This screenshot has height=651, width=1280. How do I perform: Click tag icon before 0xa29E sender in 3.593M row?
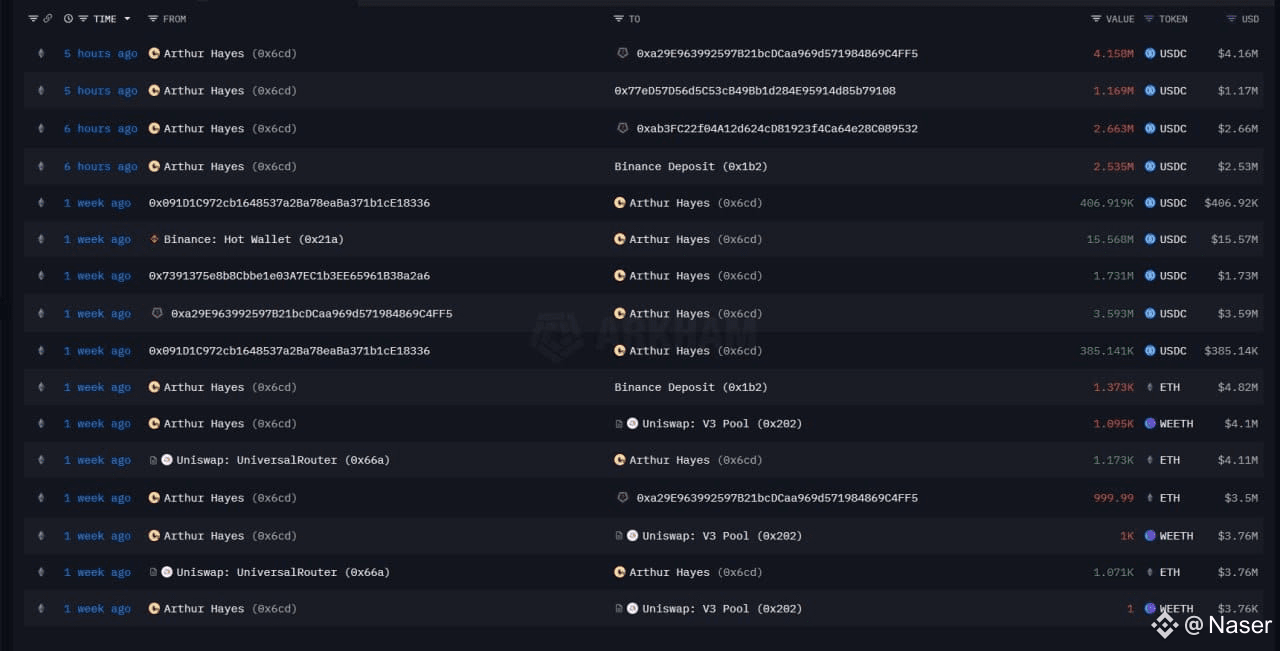tap(157, 314)
